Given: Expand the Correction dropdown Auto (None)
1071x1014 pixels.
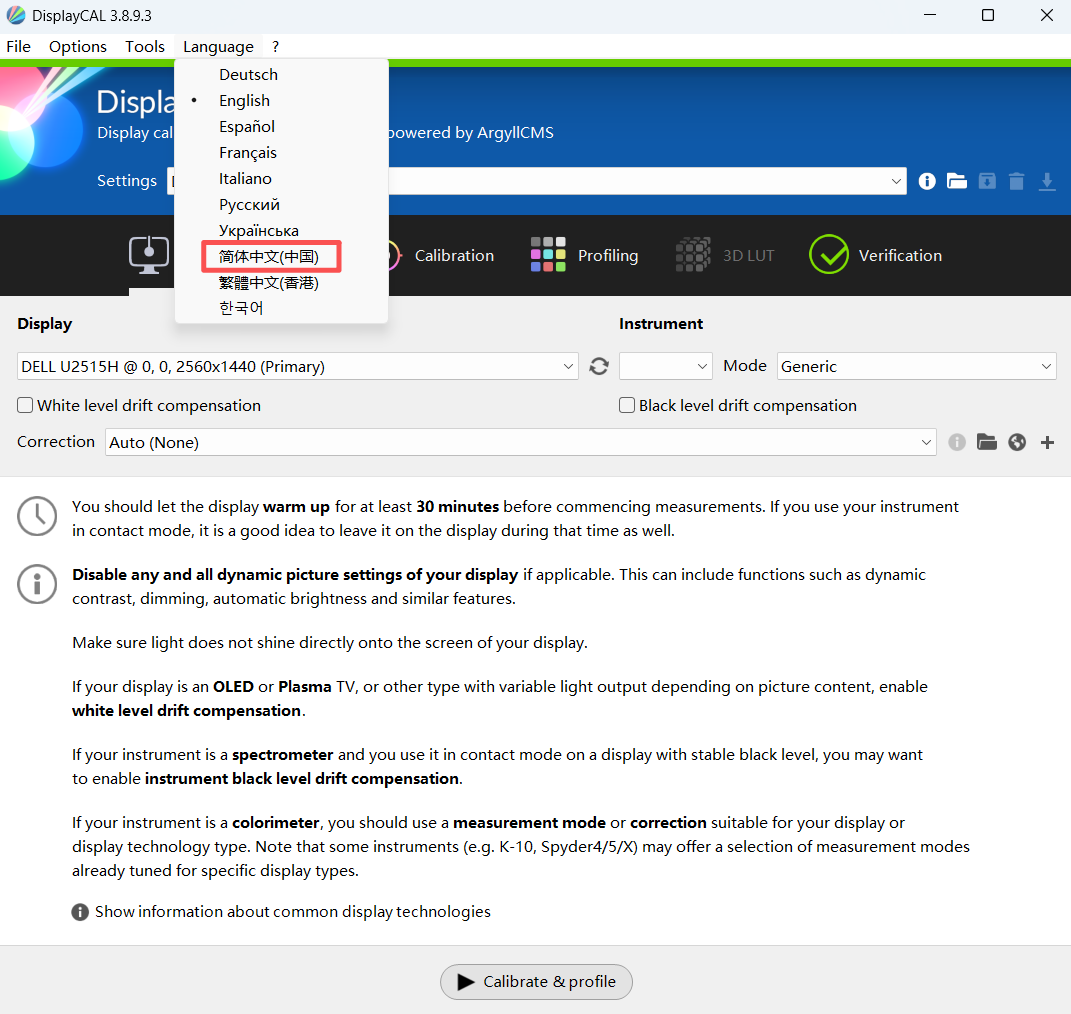Looking at the screenshot, I should [x=520, y=442].
